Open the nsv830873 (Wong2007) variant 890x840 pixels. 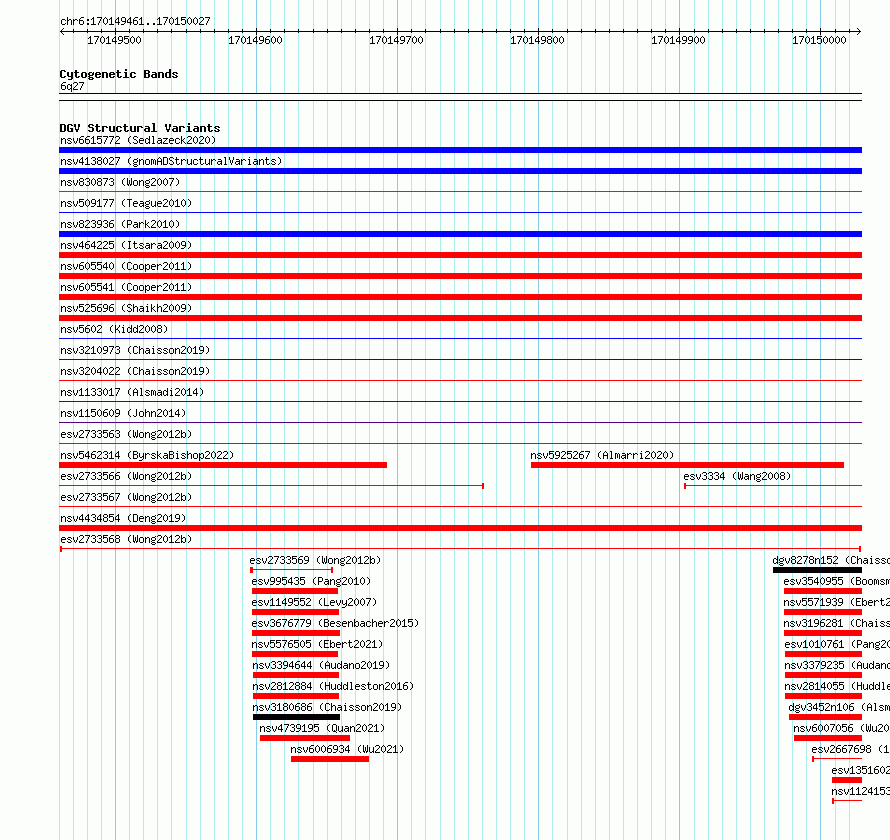tap(120, 182)
